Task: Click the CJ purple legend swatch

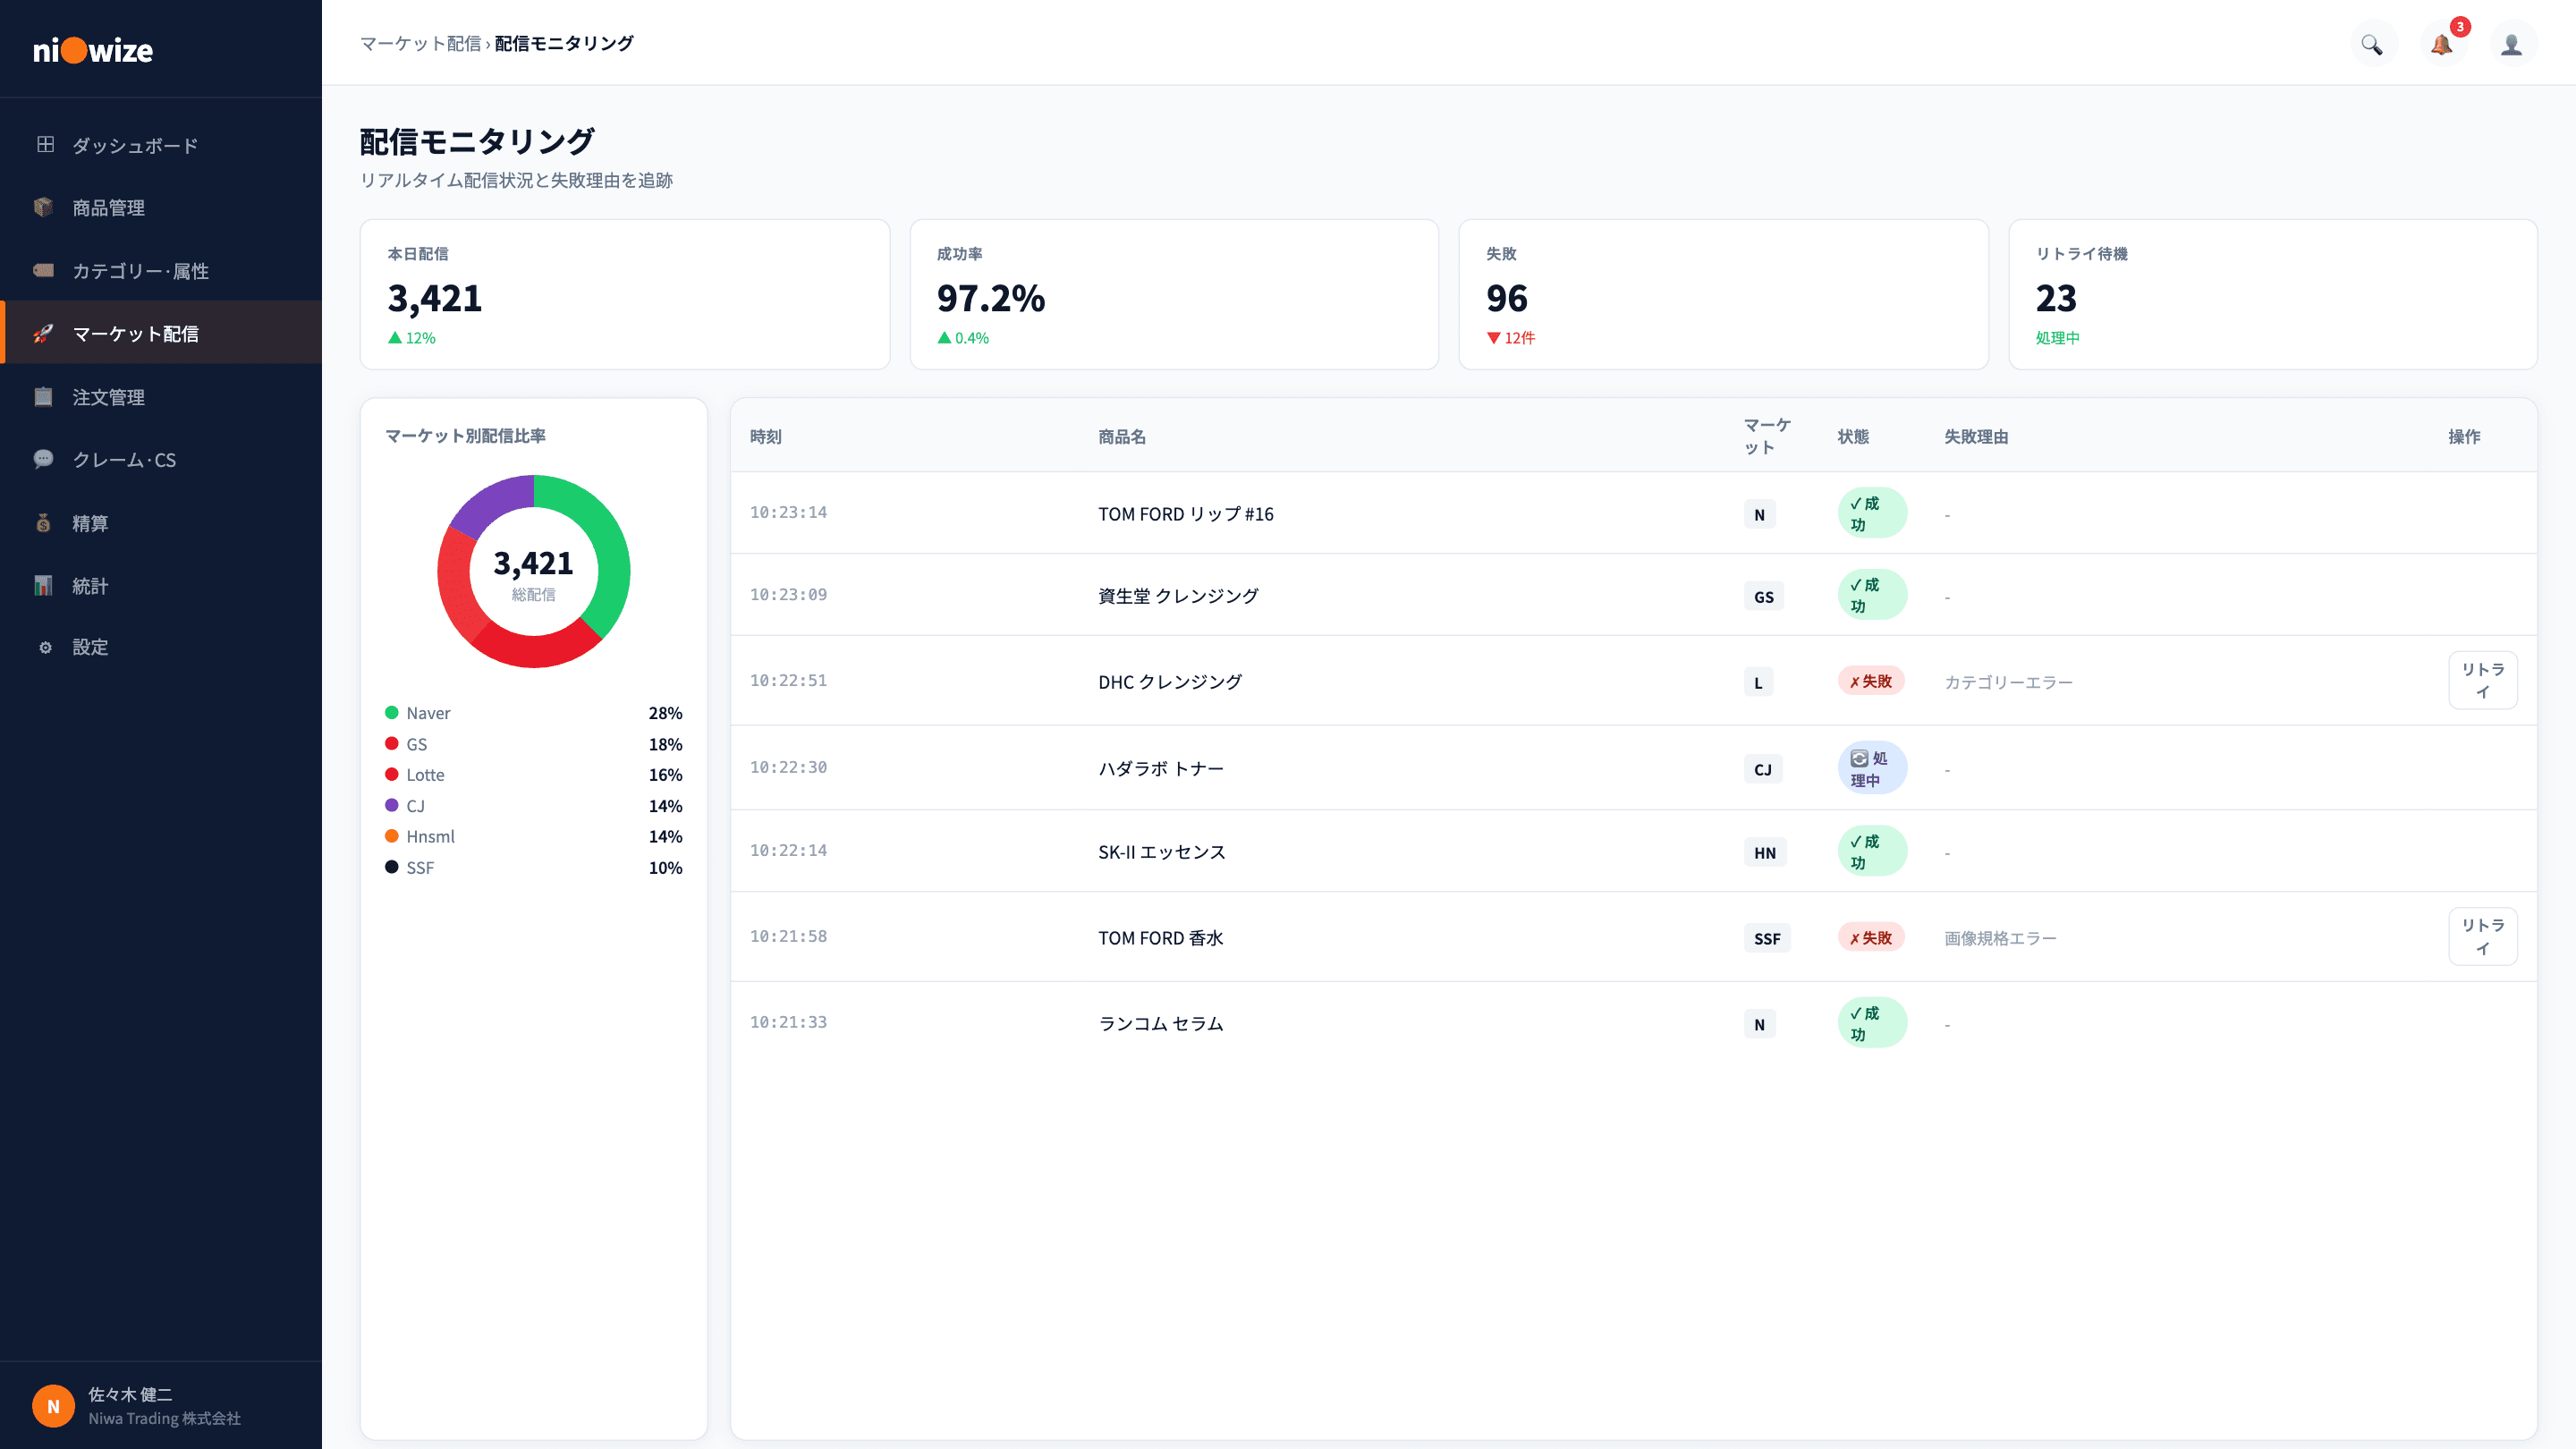Action: click(392, 805)
